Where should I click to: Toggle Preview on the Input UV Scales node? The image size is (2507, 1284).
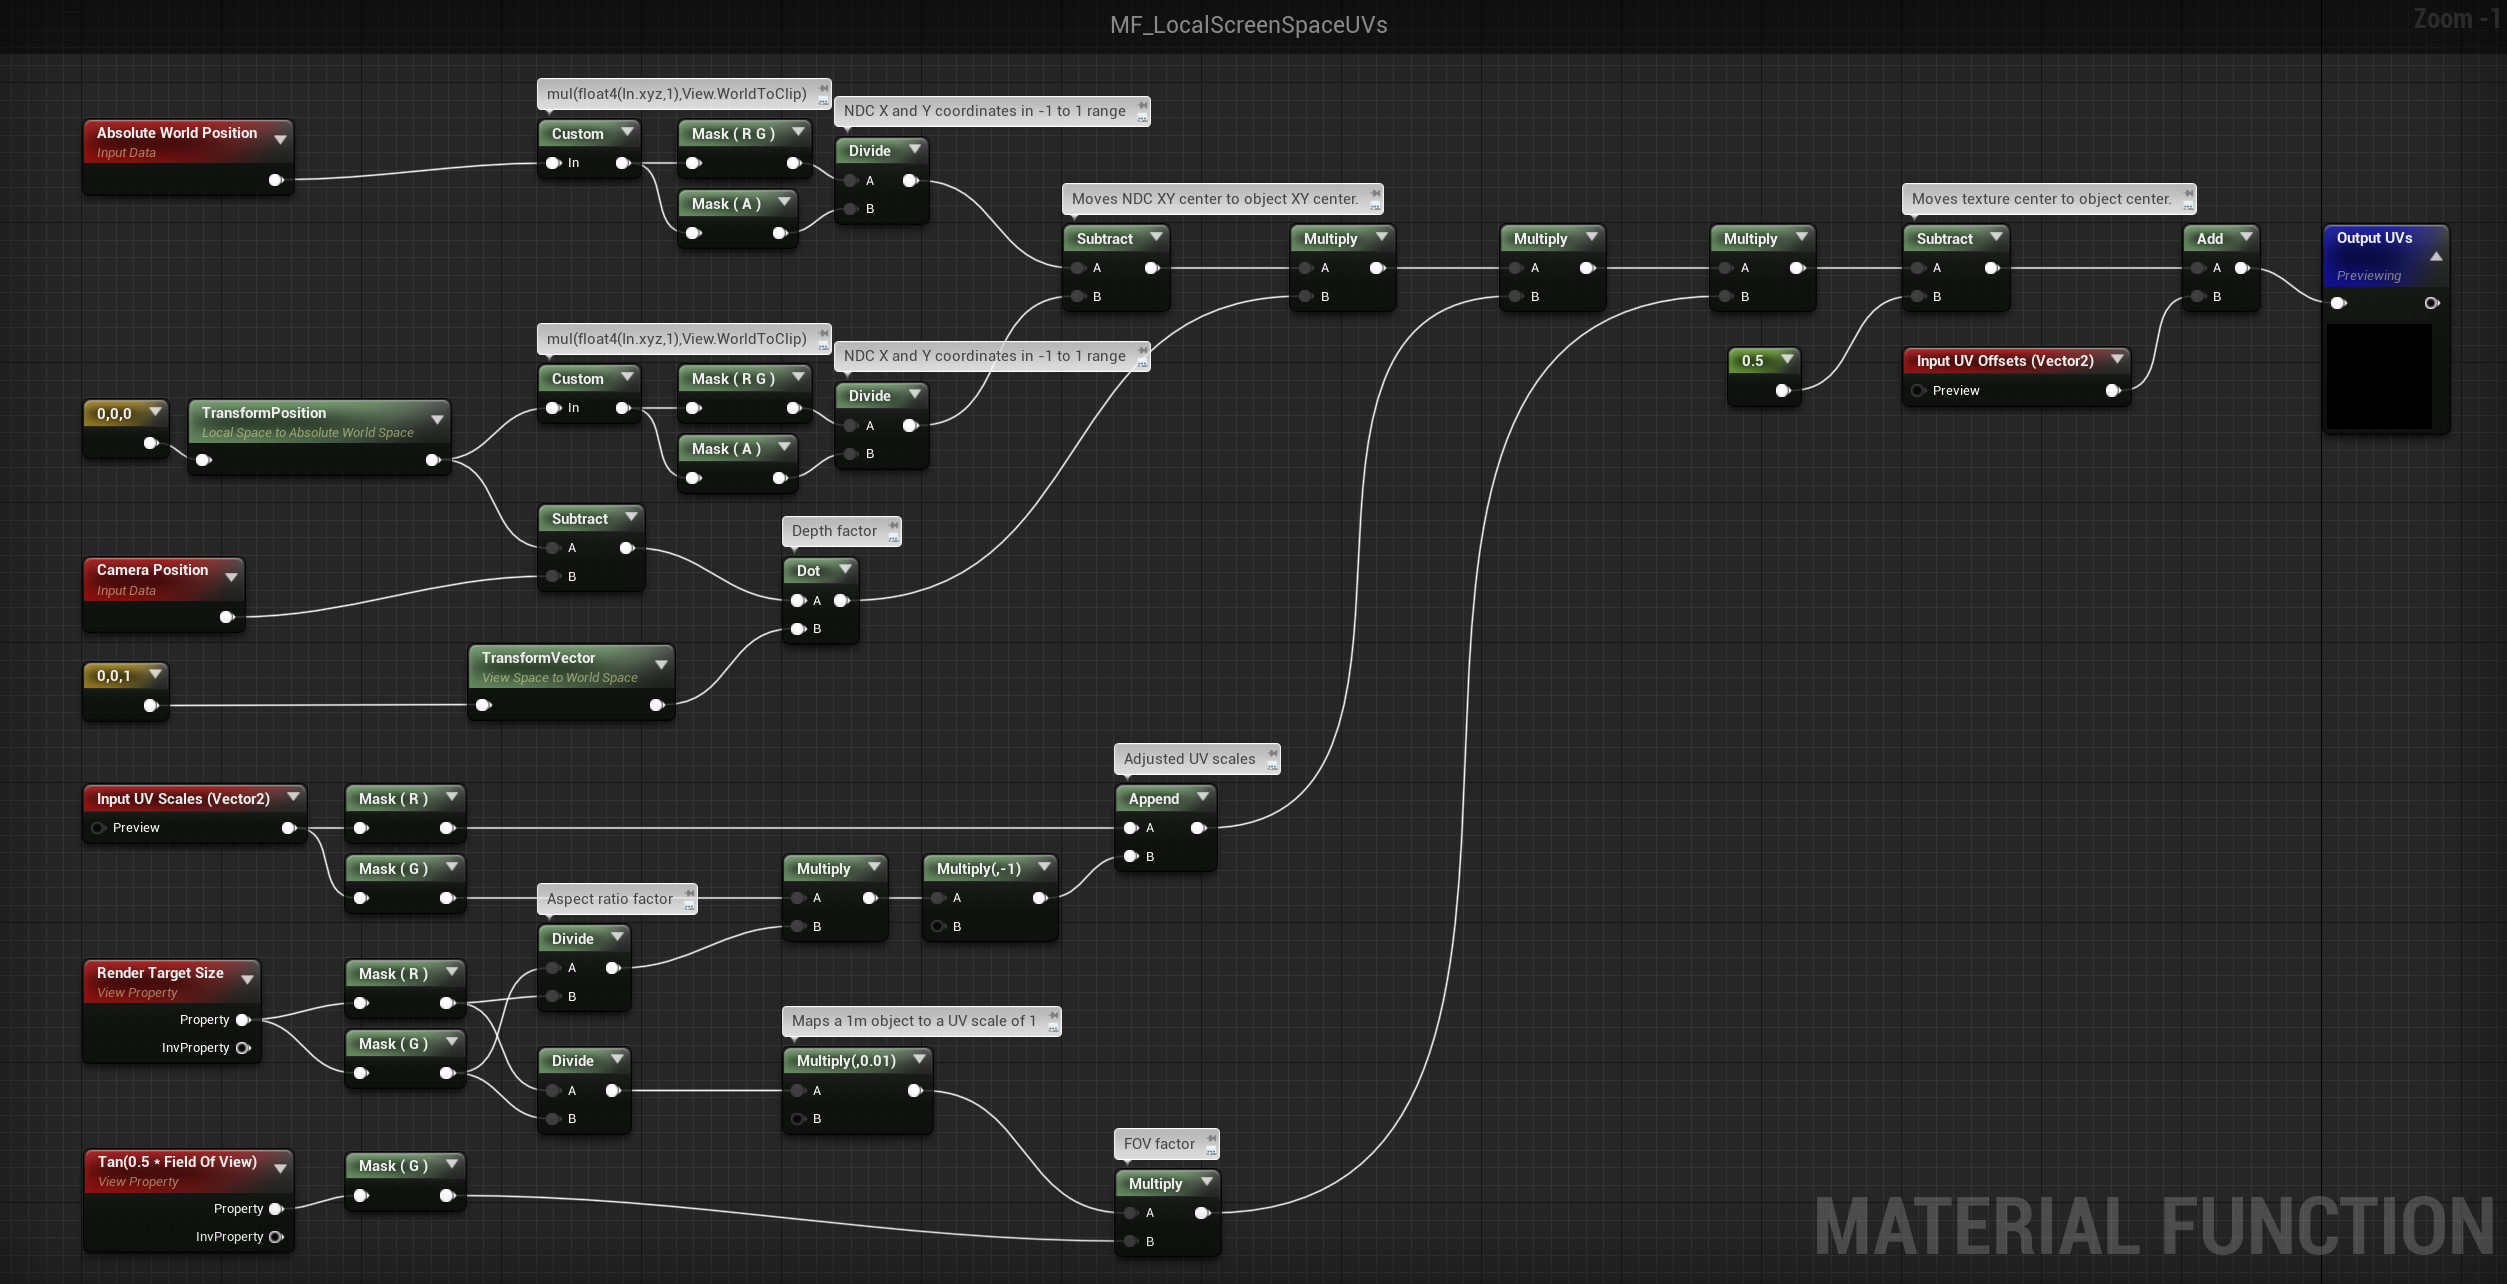click(98, 828)
